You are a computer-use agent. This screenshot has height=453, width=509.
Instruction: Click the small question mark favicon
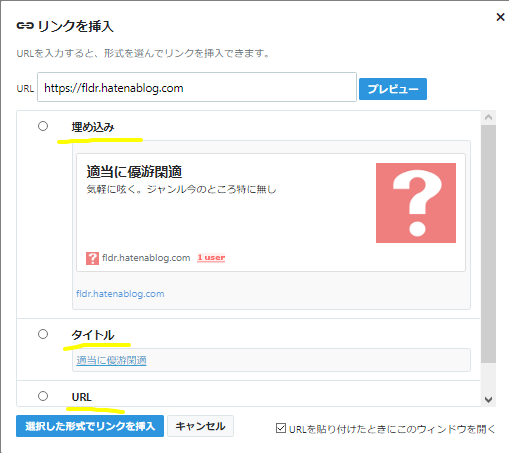pyautogui.click(x=92, y=258)
